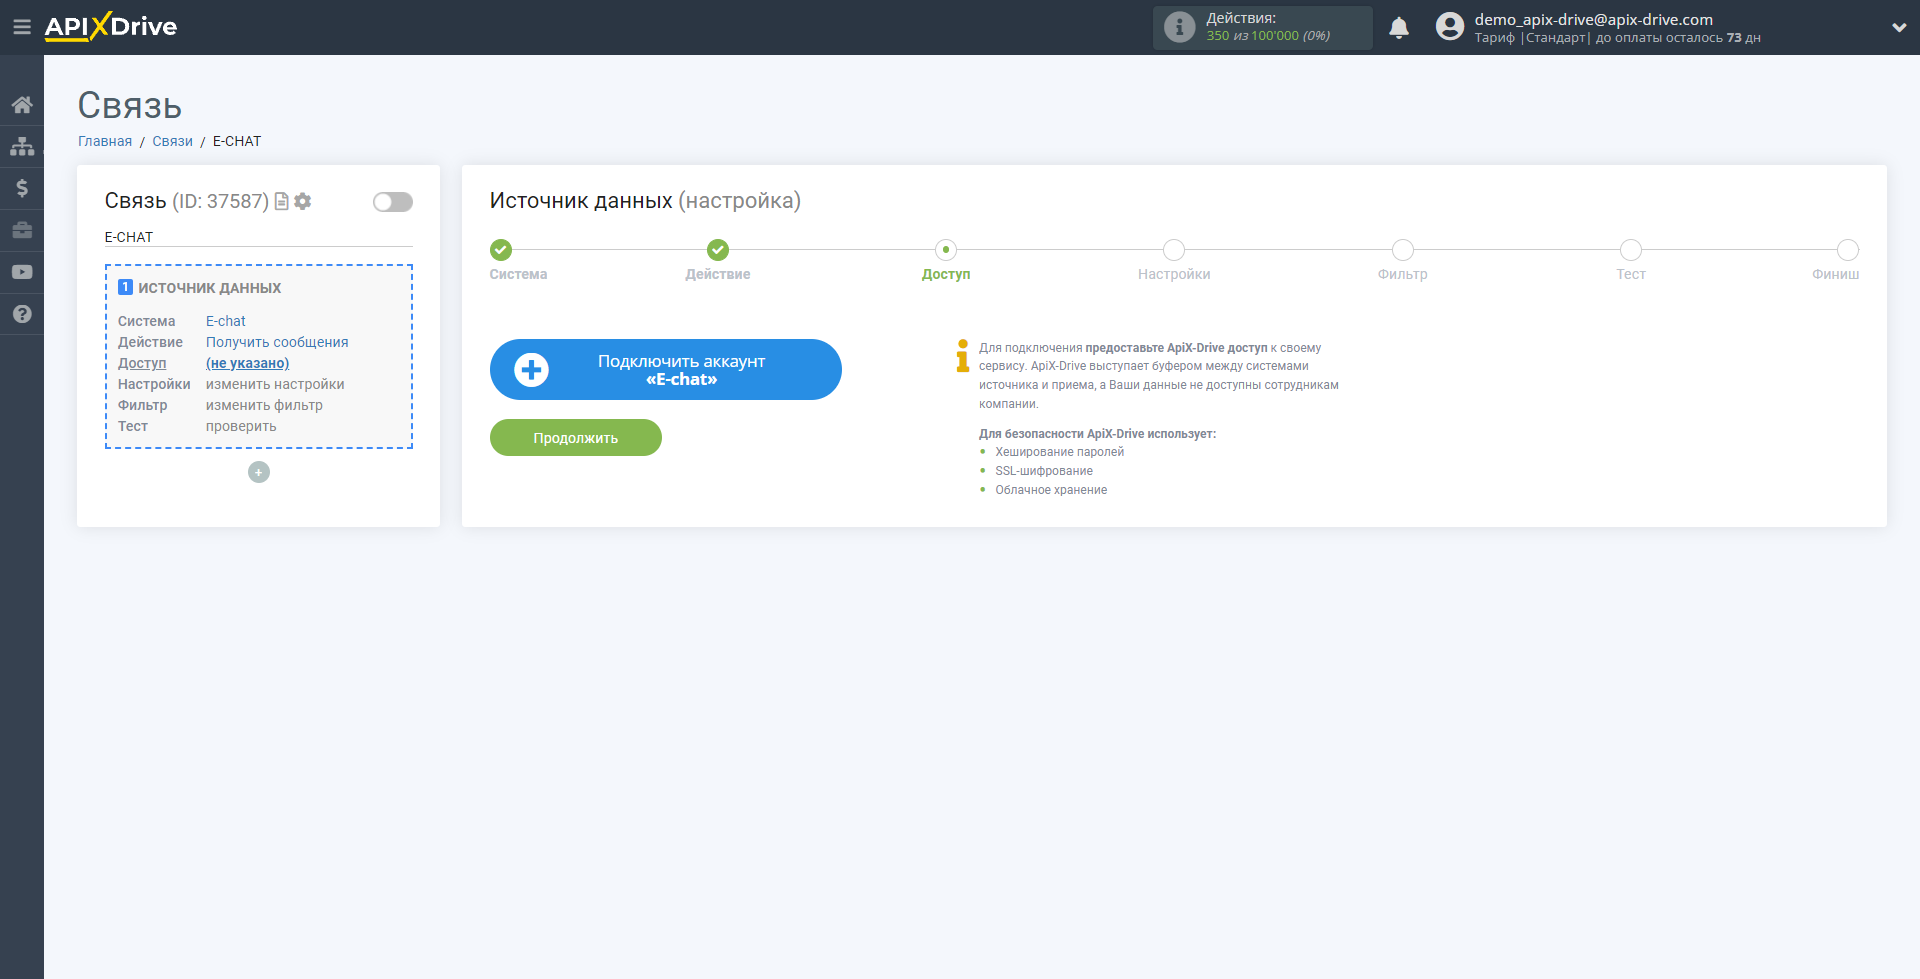Click the ApiX-Drive logo
Image resolution: width=1920 pixels, height=979 pixels.
coord(111,27)
